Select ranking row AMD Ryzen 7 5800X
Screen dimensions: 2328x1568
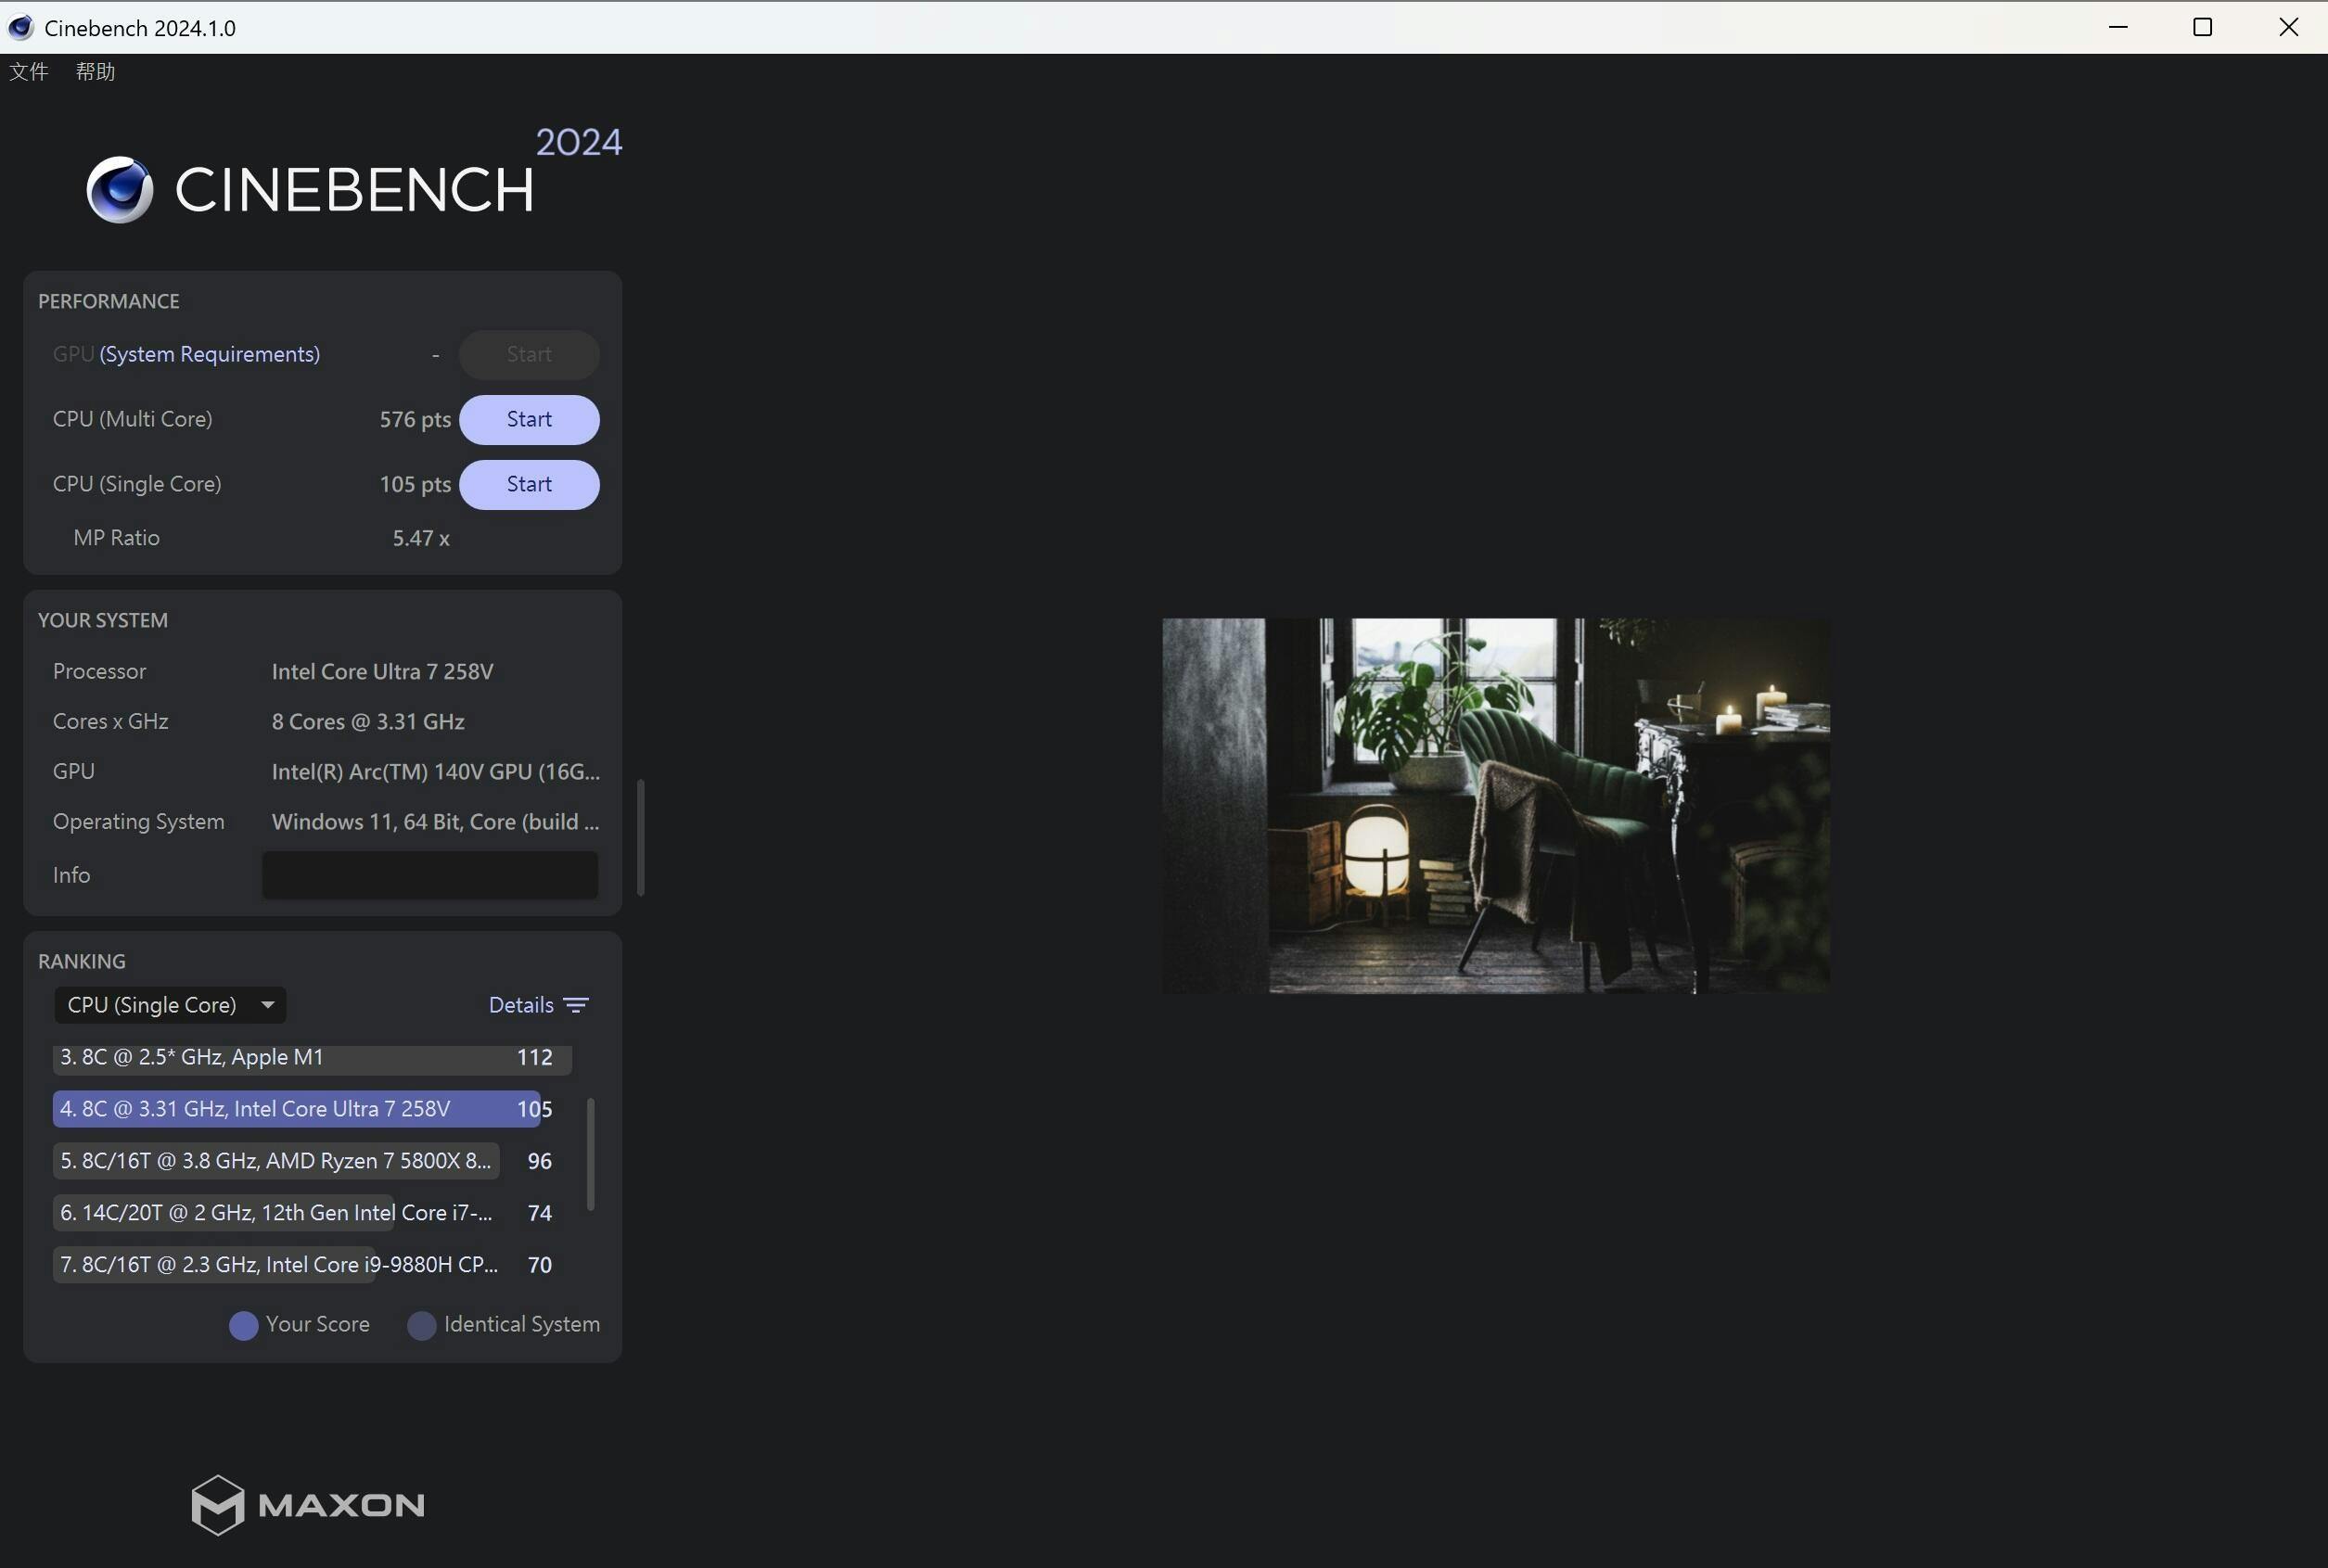302,1160
